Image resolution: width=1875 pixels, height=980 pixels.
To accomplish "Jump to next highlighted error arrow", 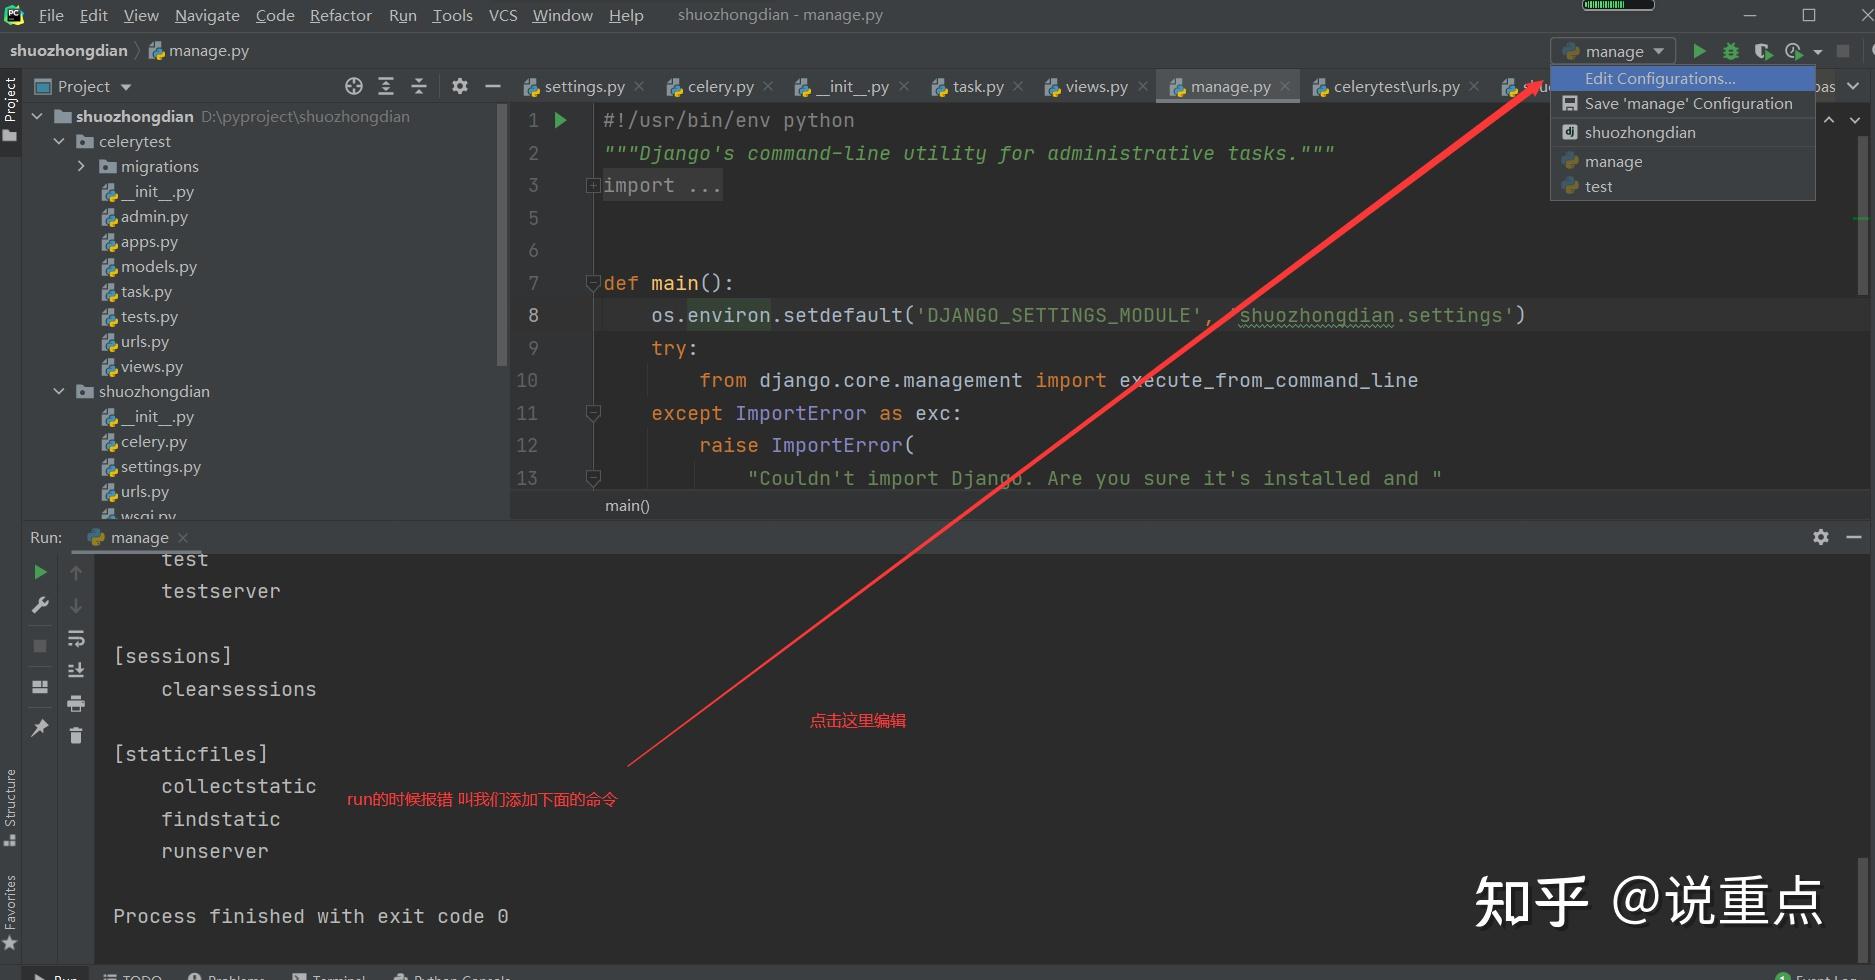I will [1855, 120].
